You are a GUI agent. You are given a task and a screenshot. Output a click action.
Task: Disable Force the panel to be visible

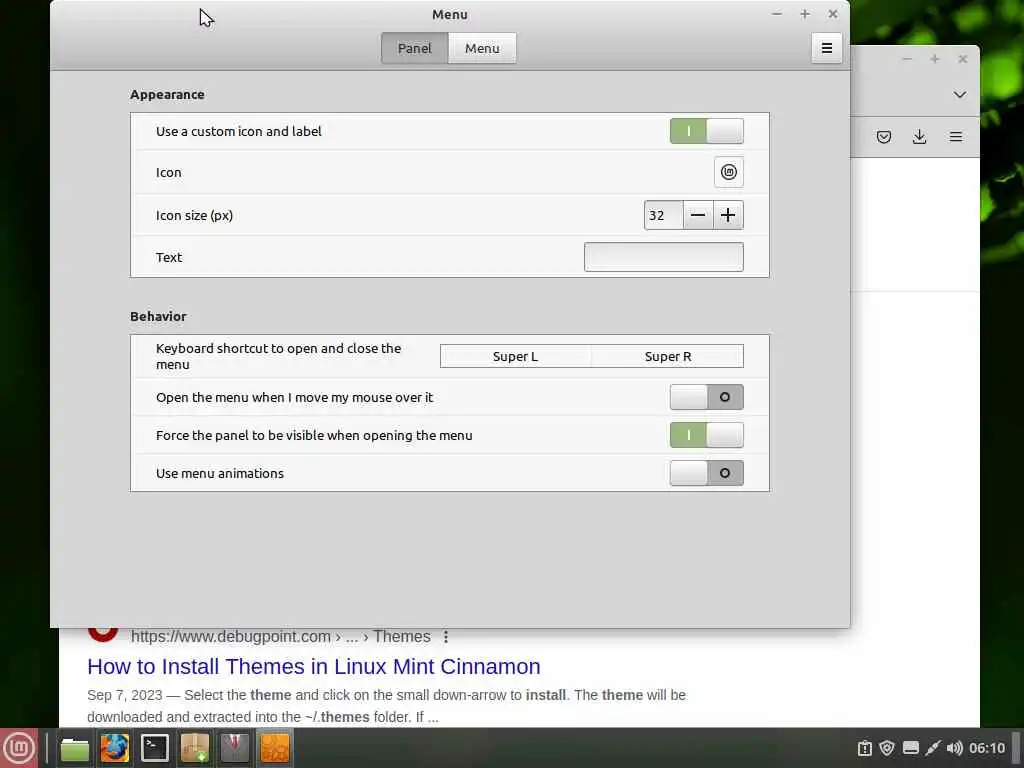[x=707, y=435]
